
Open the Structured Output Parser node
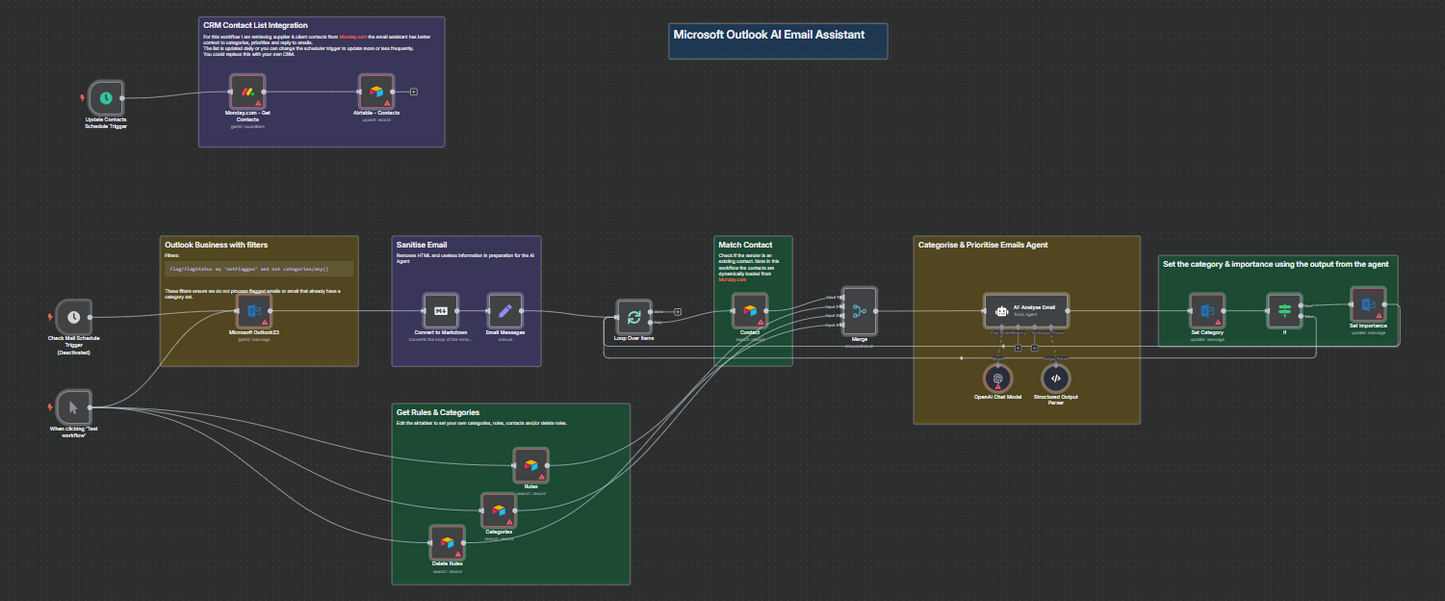point(1056,378)
